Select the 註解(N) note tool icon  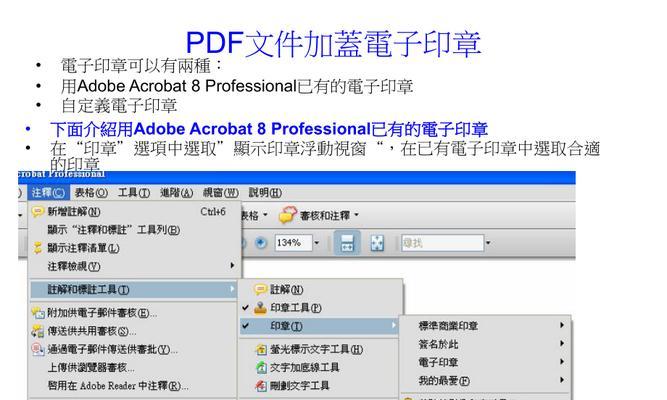click(260, 290)
